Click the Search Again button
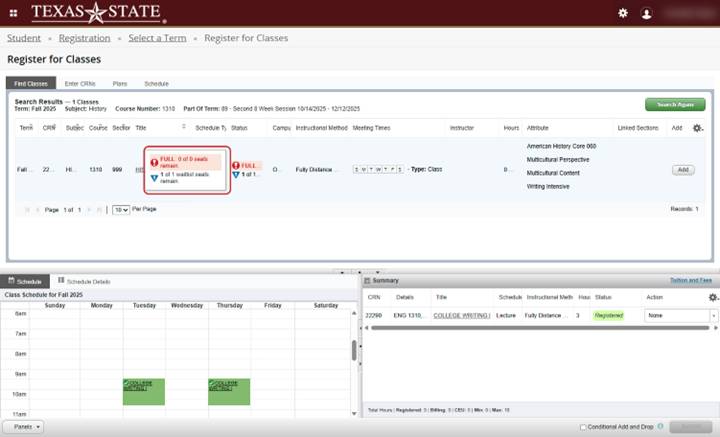This screenshot has height=437, width=720. coord(675,104)
